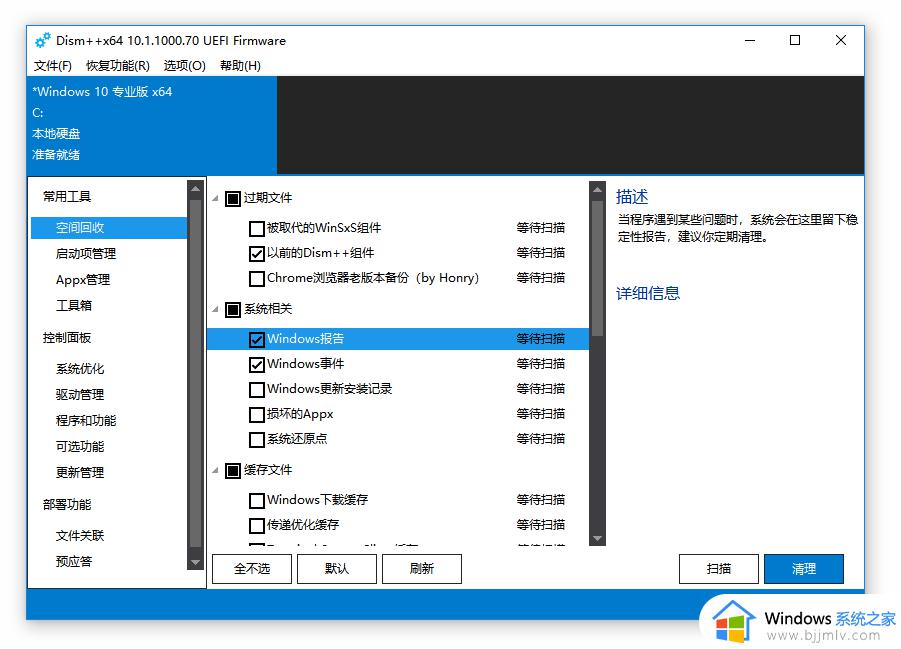This screenshot has width=901, height=649.
Task: Collapse the 过期文件 tree group
Action: click(x=215, y=198)
